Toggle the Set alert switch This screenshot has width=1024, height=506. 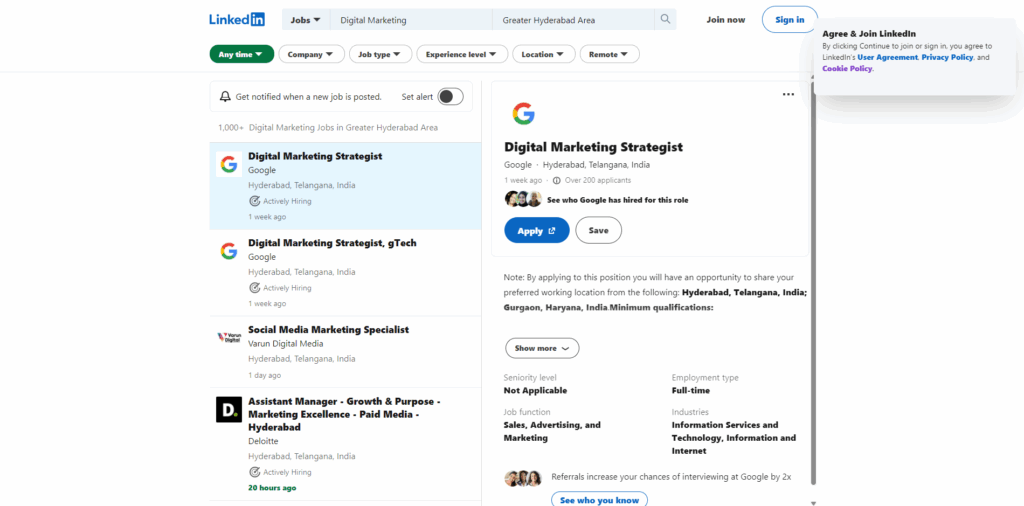[x=451, y=97]
